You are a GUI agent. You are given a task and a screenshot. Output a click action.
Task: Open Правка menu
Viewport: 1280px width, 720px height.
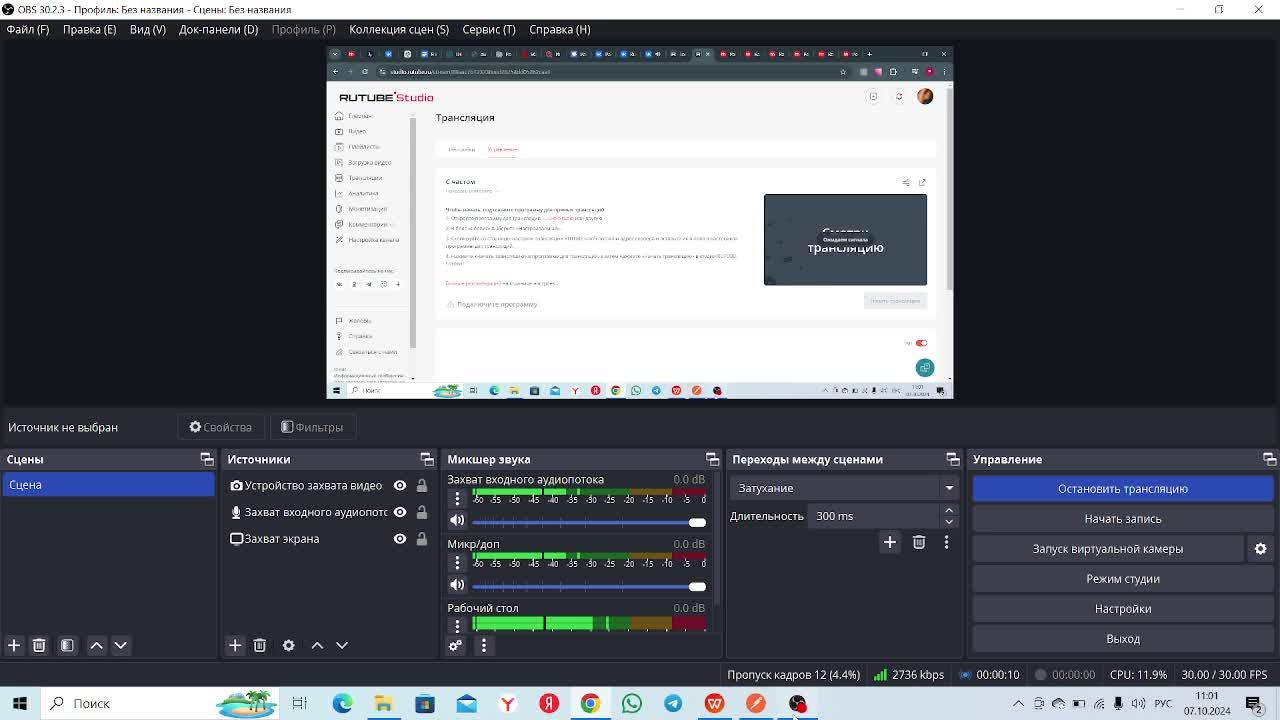point(89,29)
